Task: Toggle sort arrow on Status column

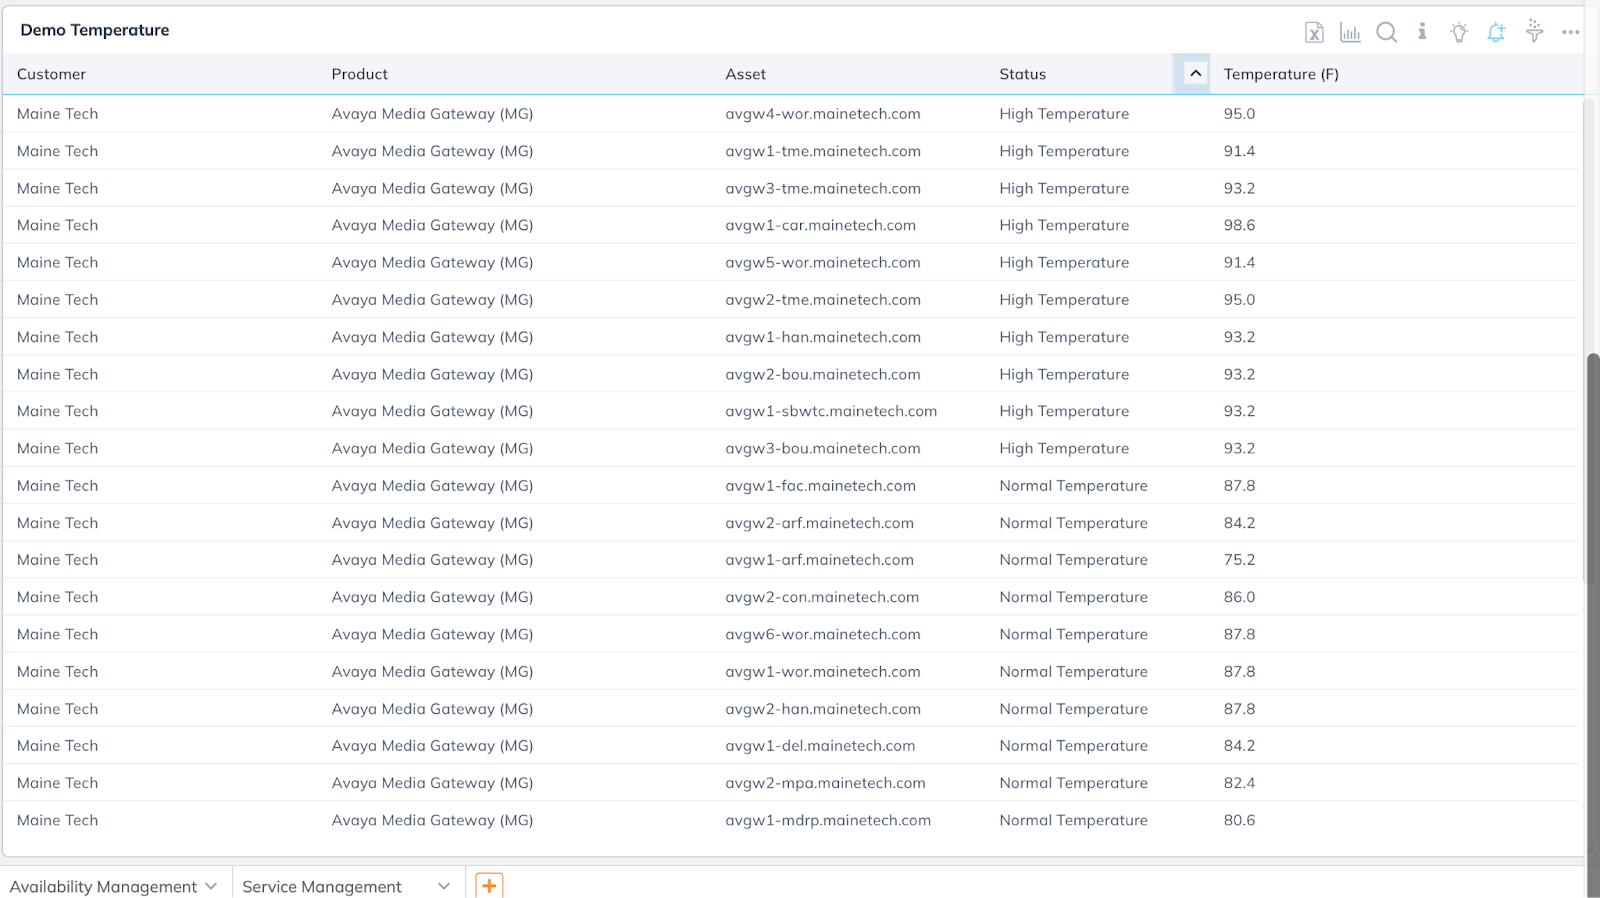Action: (x=1194, y=74)
